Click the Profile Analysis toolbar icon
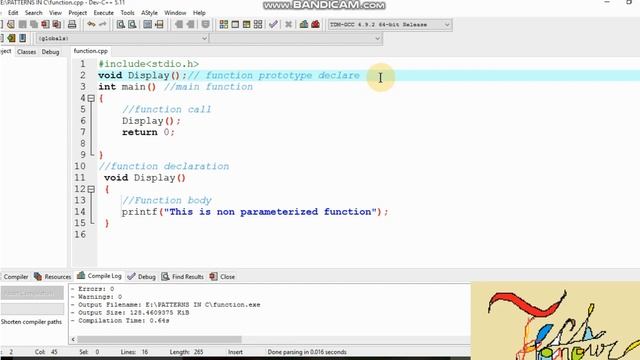Screen dimensions: 640x360 [x=304, y=24]
